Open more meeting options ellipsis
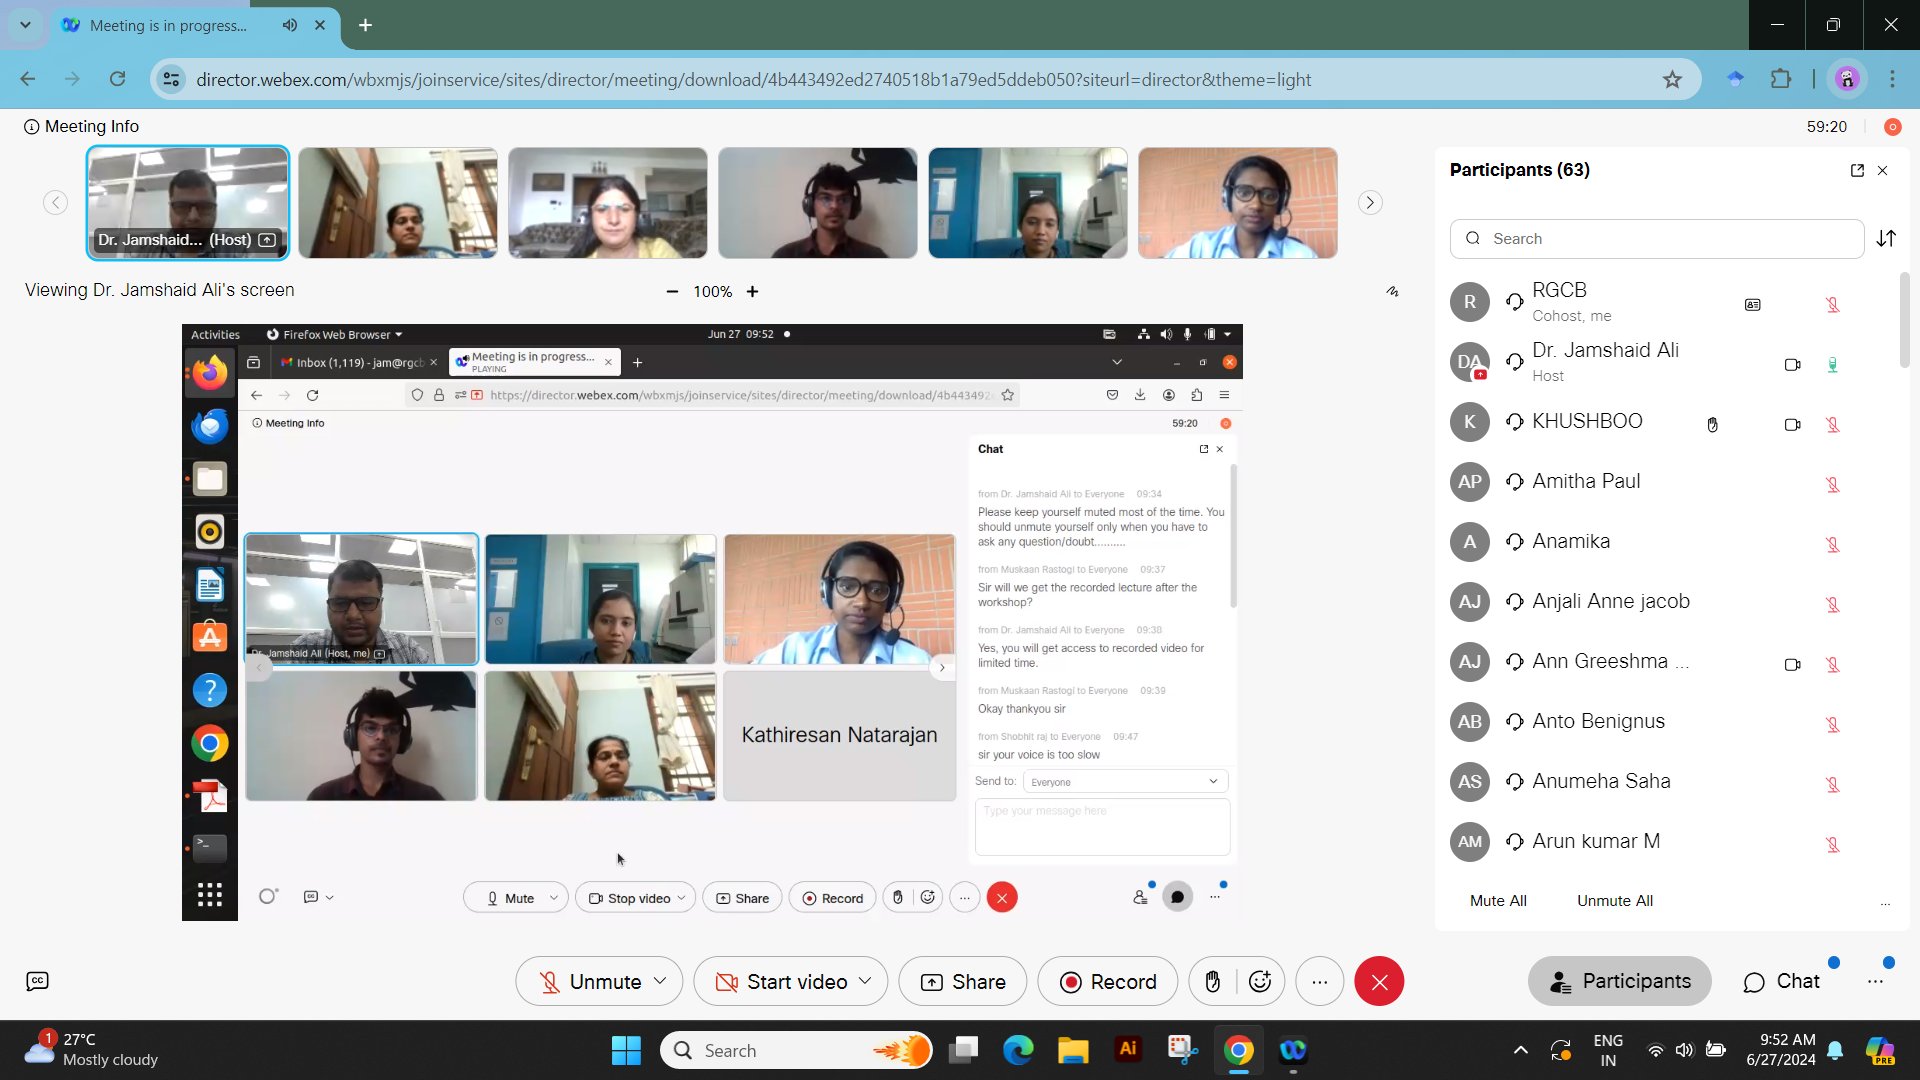The image size is (1920, 1080). 1320,981
